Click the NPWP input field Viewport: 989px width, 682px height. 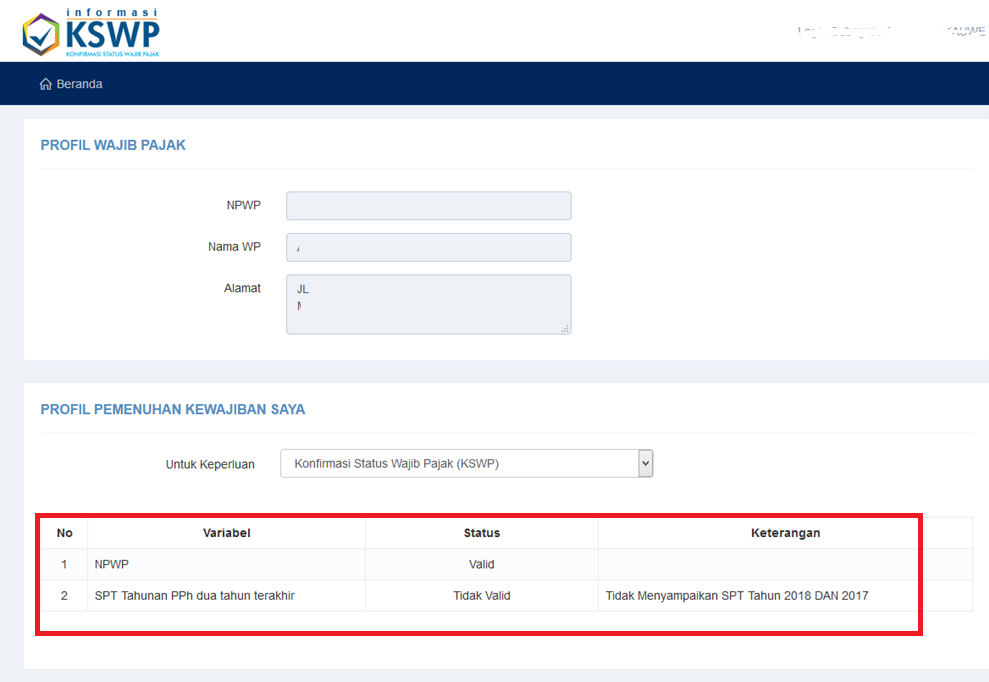tap(428, 205)
